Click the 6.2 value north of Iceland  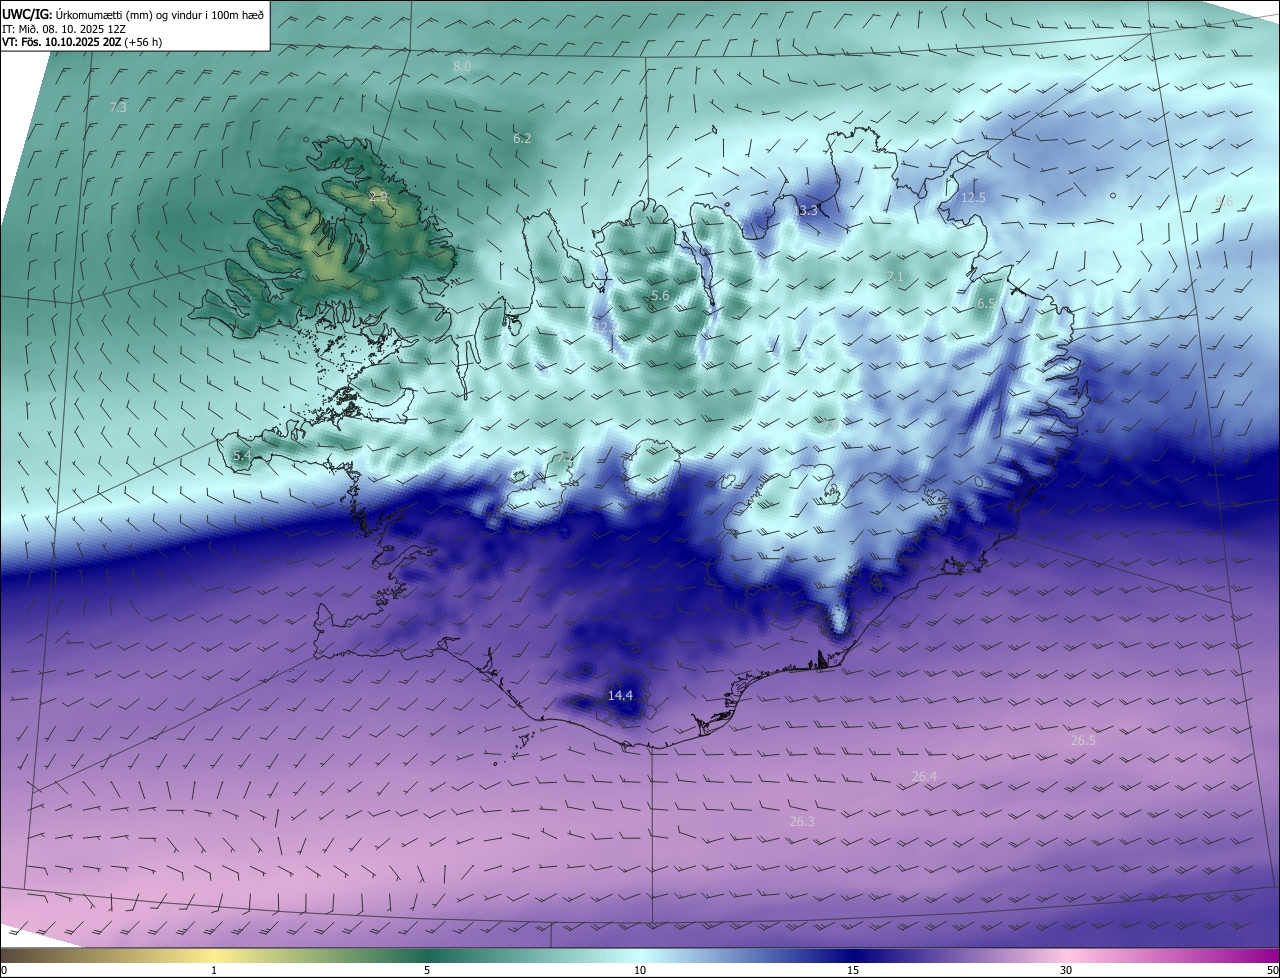tap(522, 139)
